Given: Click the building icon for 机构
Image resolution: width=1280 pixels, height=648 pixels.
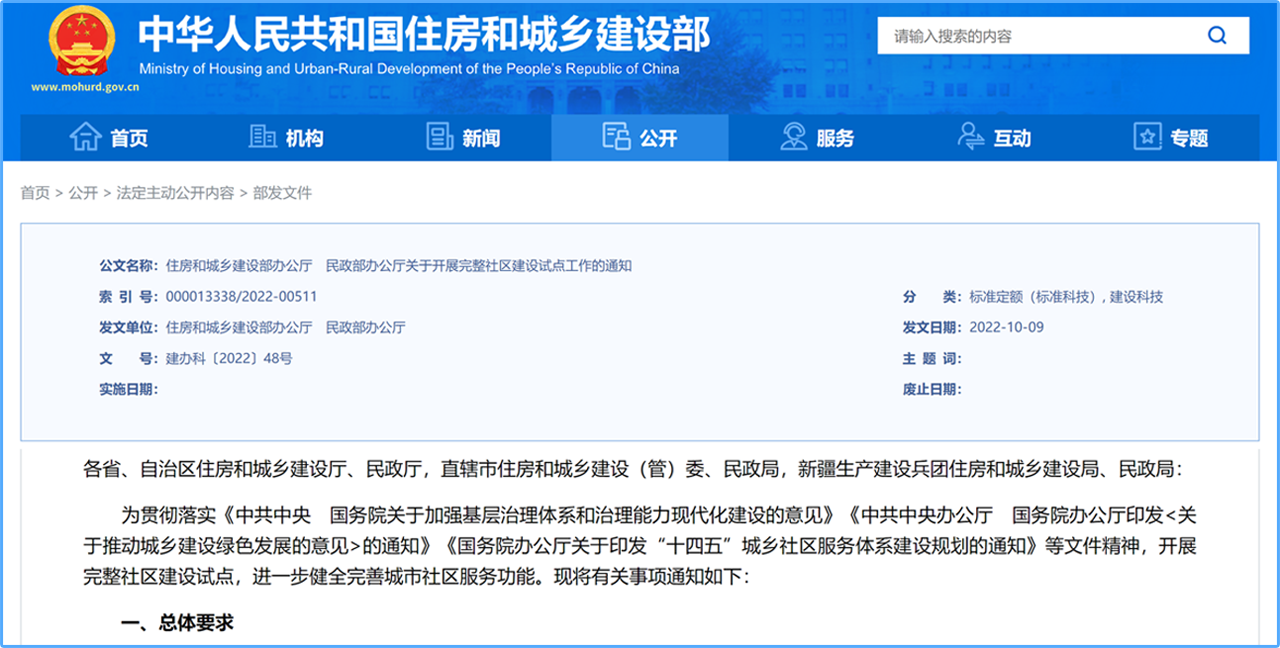Looking at the screenshot, I should [263, 137].
